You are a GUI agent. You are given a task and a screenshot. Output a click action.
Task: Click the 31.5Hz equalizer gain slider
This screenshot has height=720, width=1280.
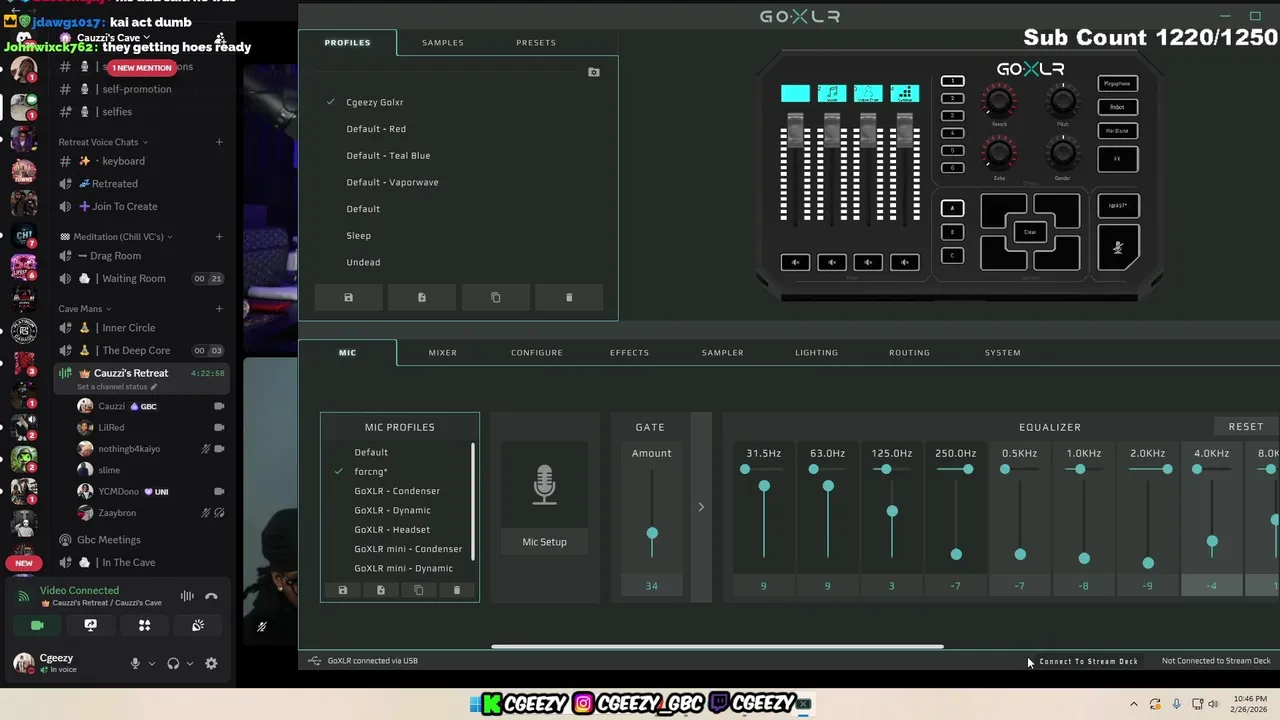tap(764, 486)
